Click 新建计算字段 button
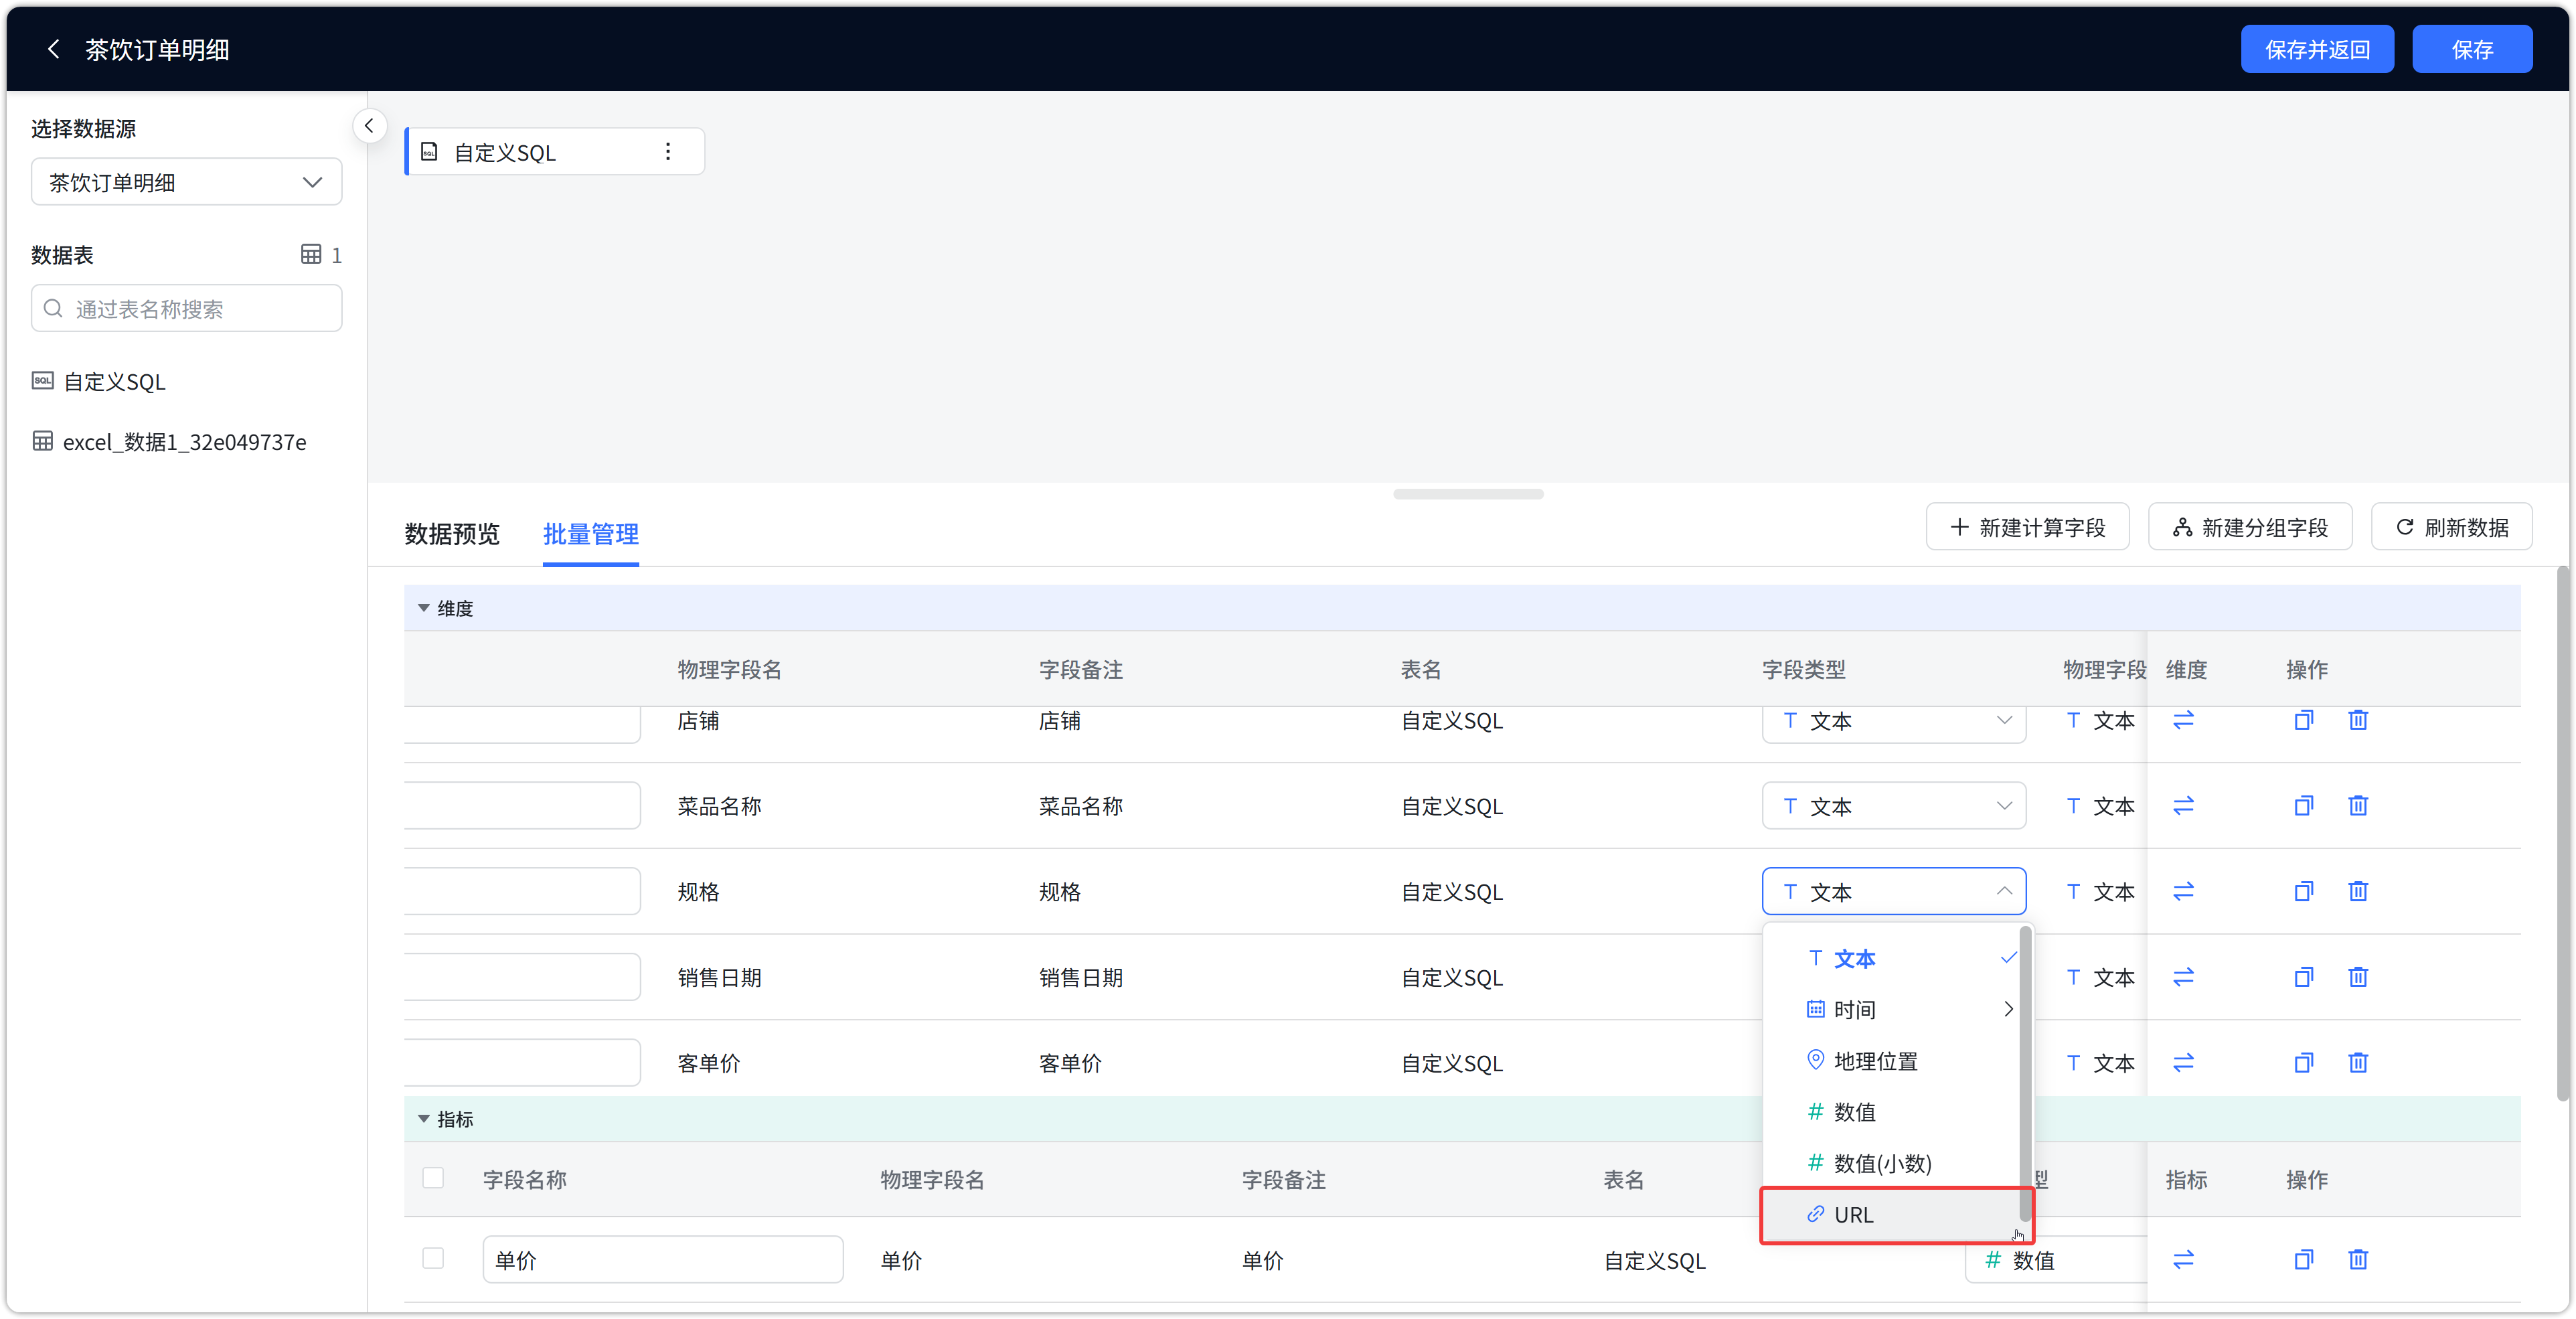The image size is (2576, 1319). 2027,527
